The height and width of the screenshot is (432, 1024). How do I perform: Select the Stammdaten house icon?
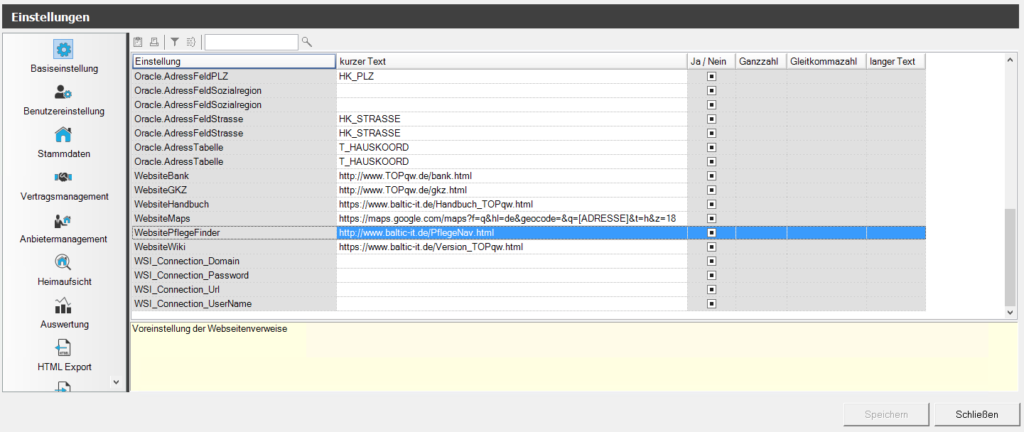pos(63,135)
